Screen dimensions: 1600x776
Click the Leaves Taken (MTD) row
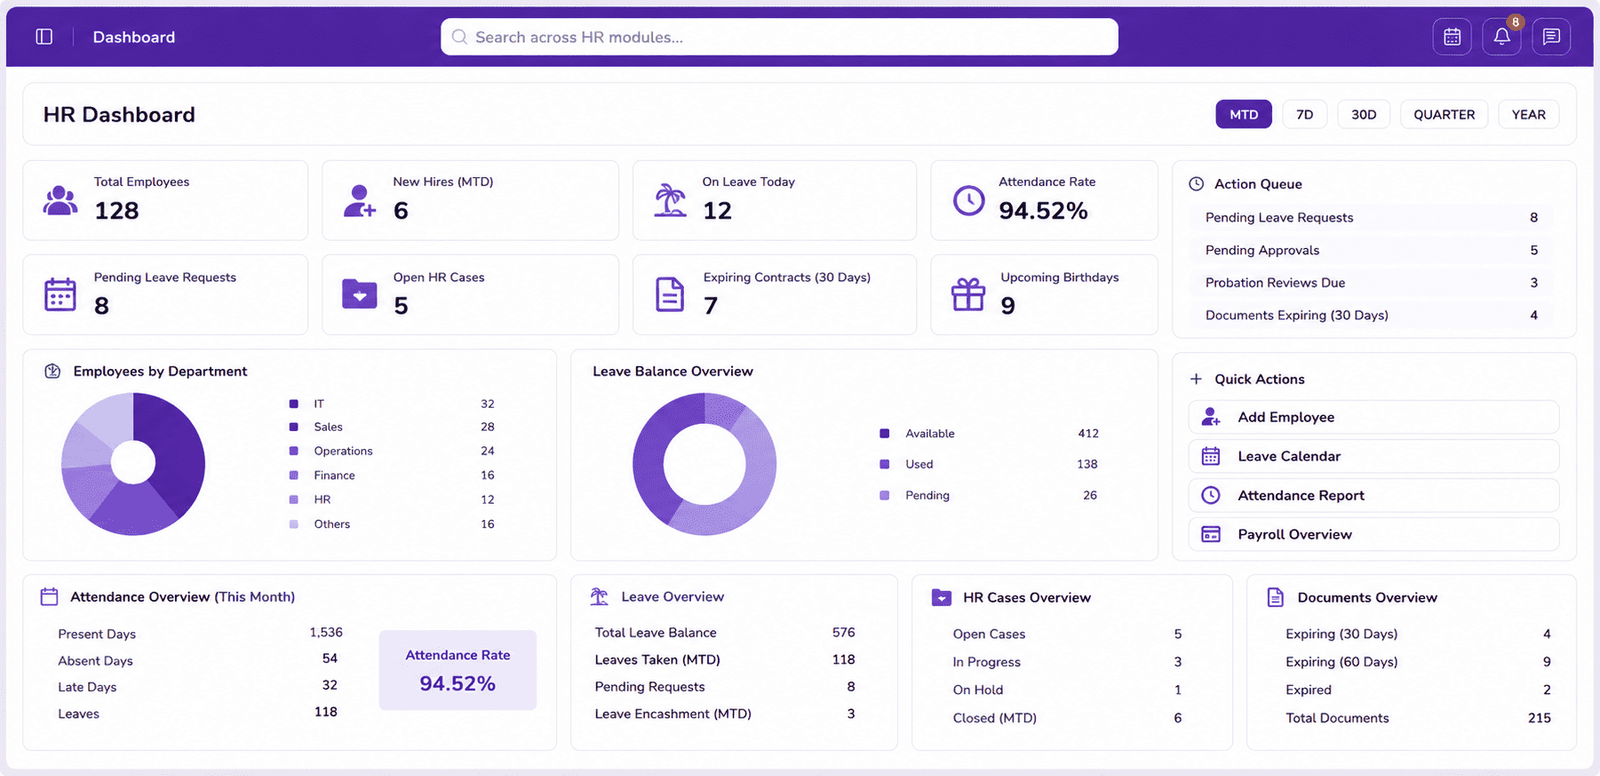725,660
